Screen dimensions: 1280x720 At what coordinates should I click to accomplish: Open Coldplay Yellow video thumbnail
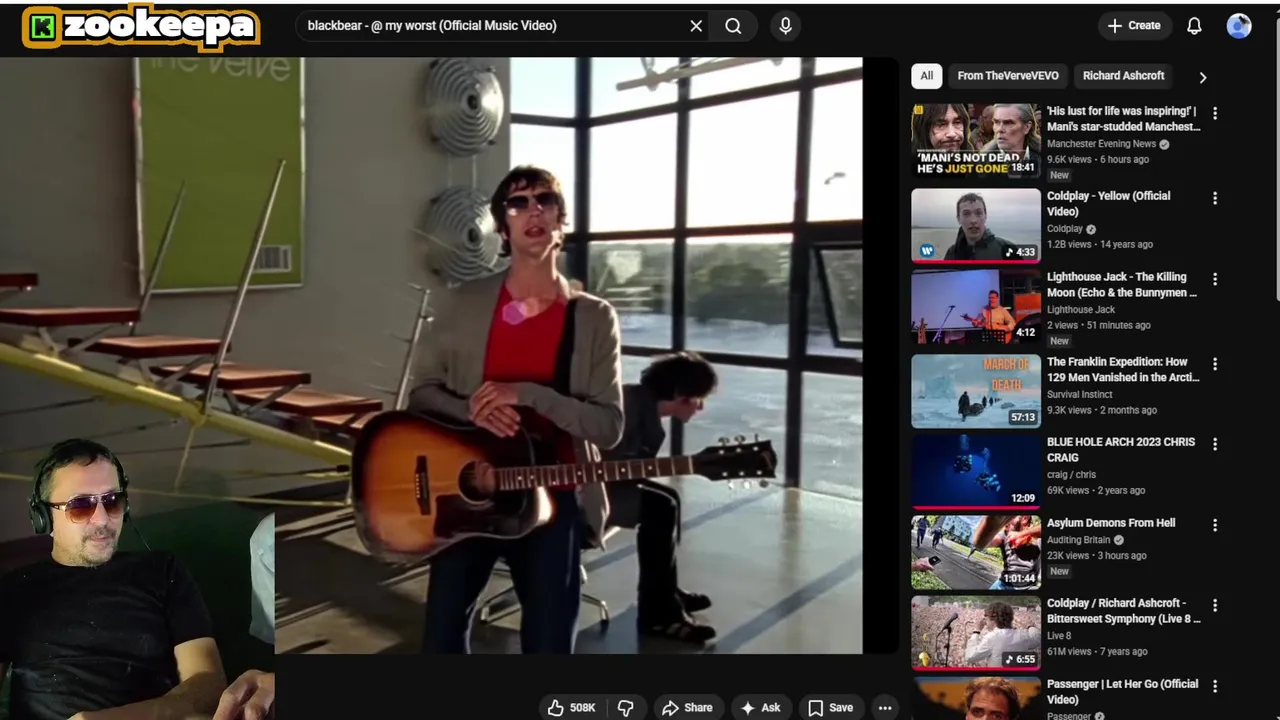tap(976, 225)
